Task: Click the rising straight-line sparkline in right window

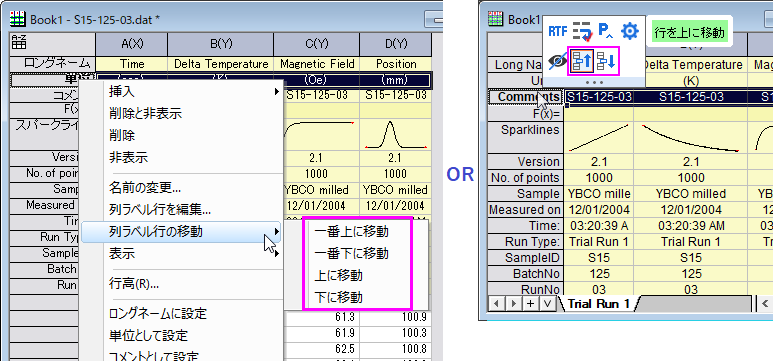Action: coord(598,137)
